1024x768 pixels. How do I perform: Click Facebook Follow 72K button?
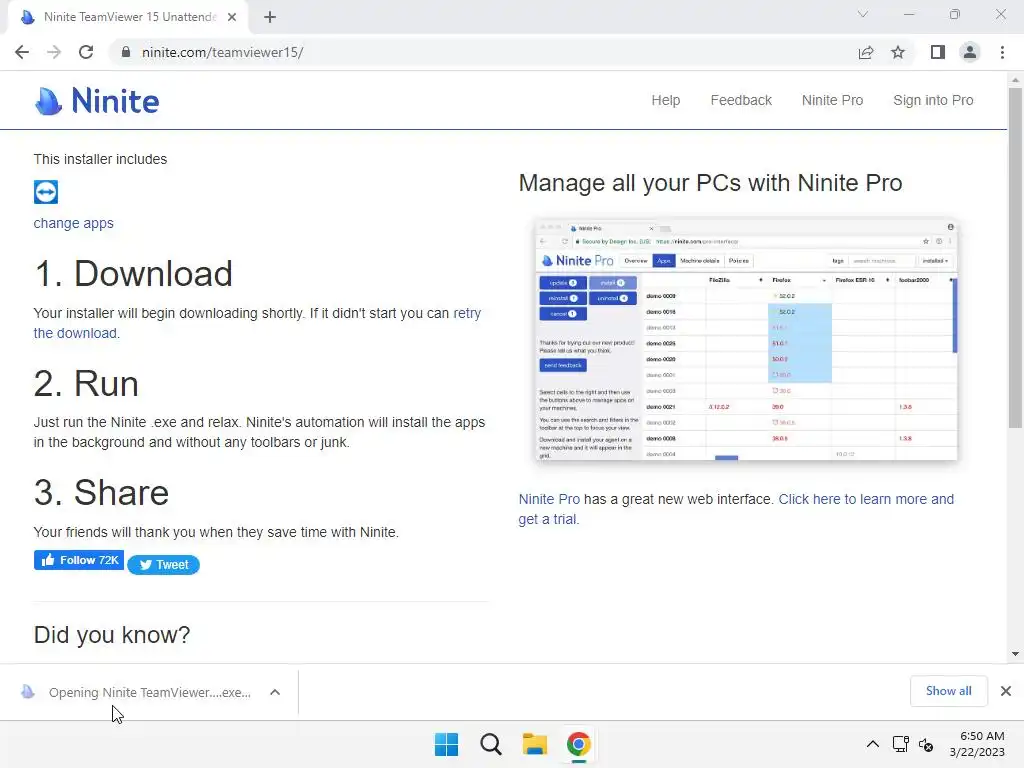coord(79,560)
